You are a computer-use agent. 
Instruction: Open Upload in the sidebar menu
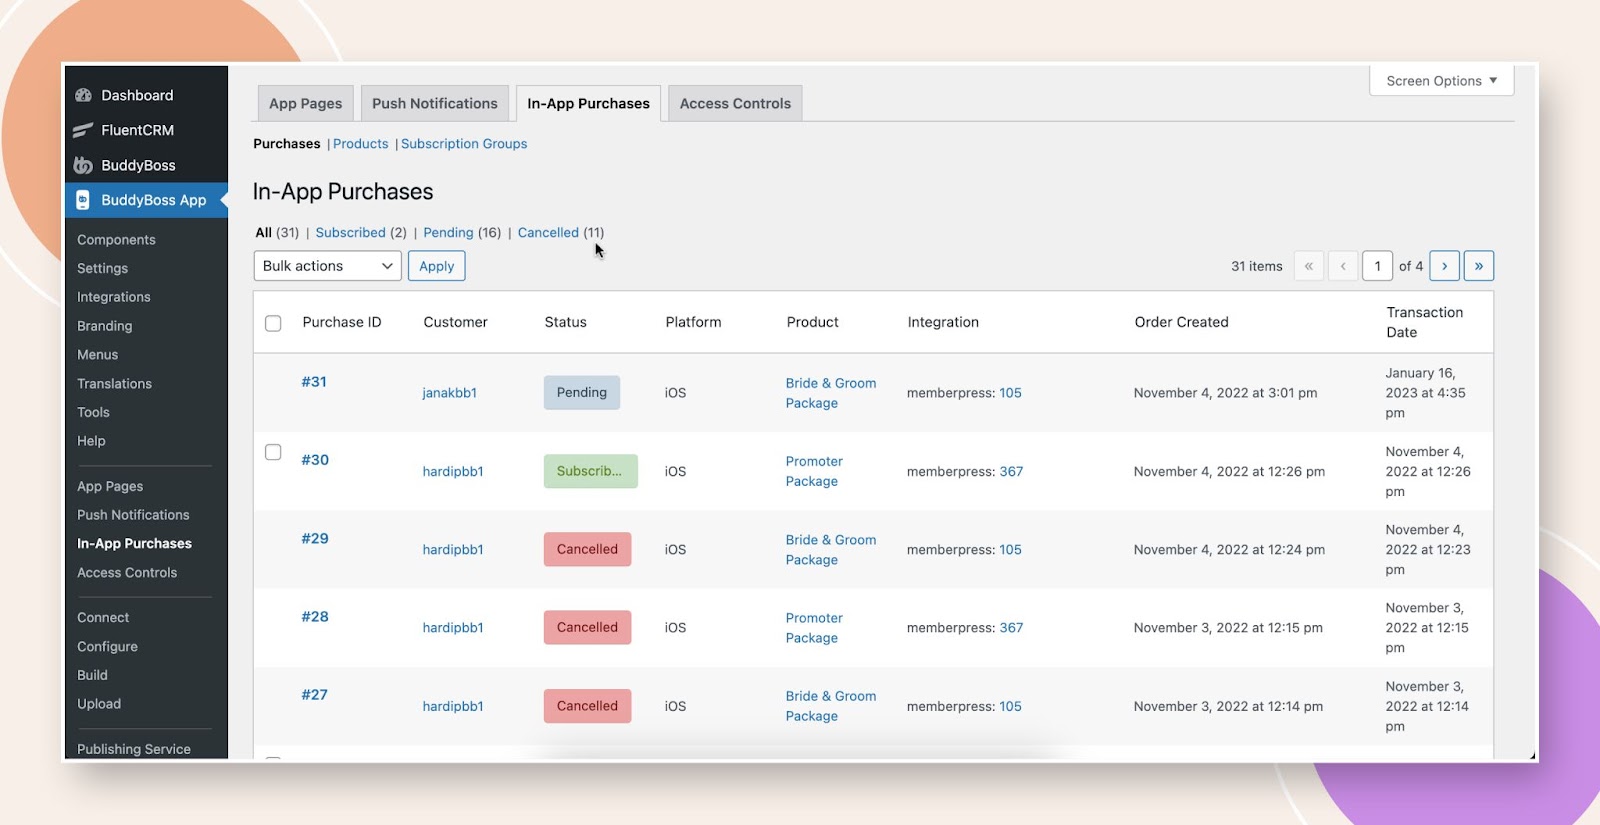pos(99,704)
